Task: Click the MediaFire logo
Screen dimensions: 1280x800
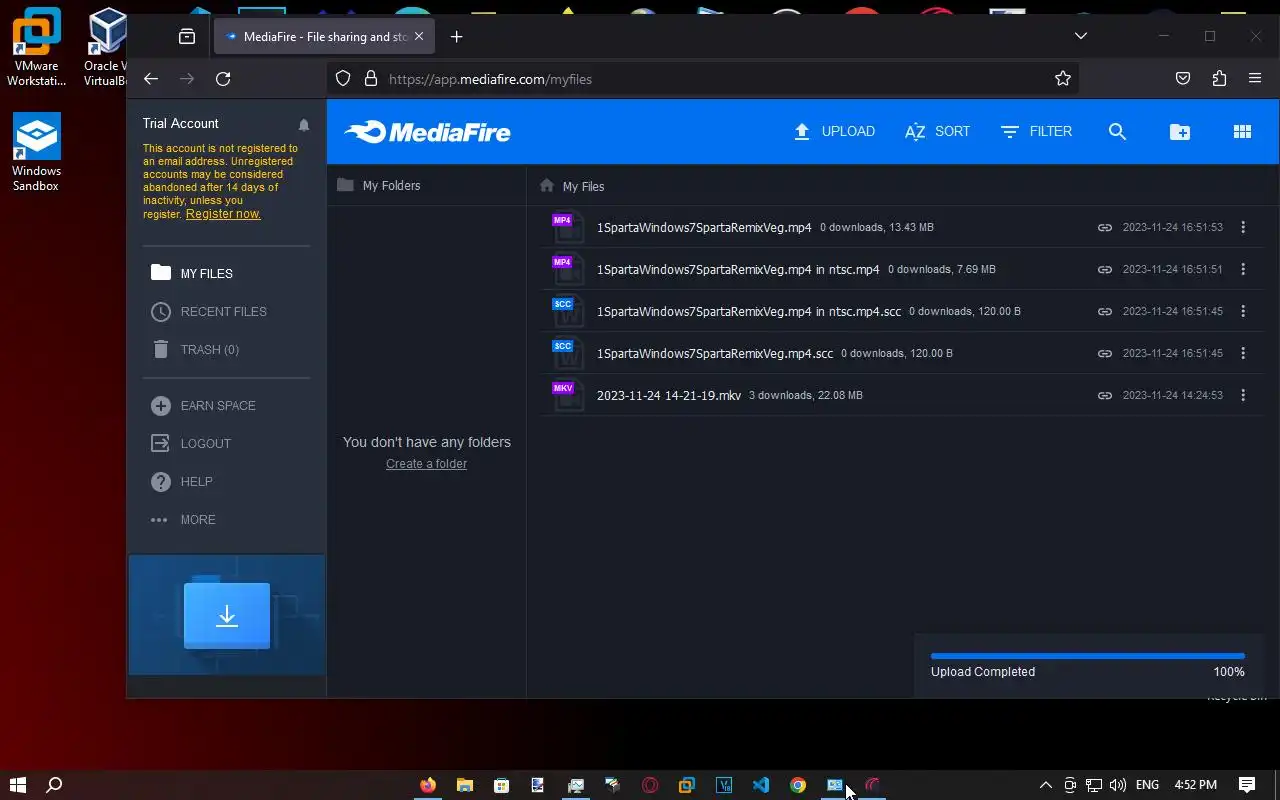Action: point(428,132)
